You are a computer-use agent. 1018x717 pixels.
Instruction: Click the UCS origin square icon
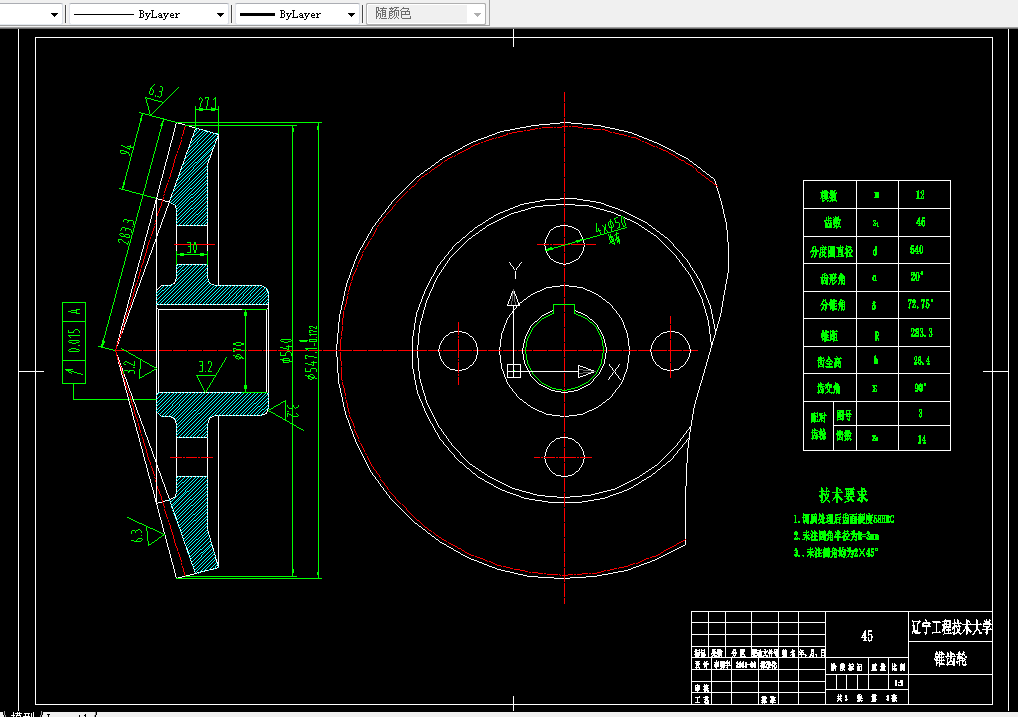514,371
